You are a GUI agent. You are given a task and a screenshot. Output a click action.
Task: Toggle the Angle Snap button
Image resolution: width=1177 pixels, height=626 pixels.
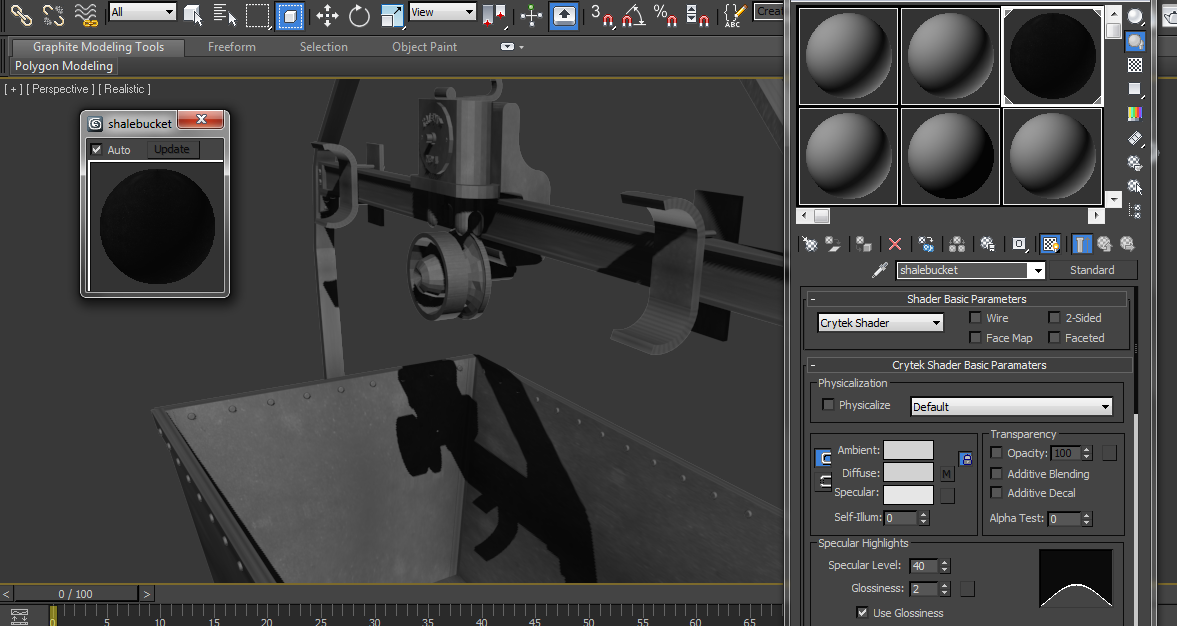(x=634, y=14)
